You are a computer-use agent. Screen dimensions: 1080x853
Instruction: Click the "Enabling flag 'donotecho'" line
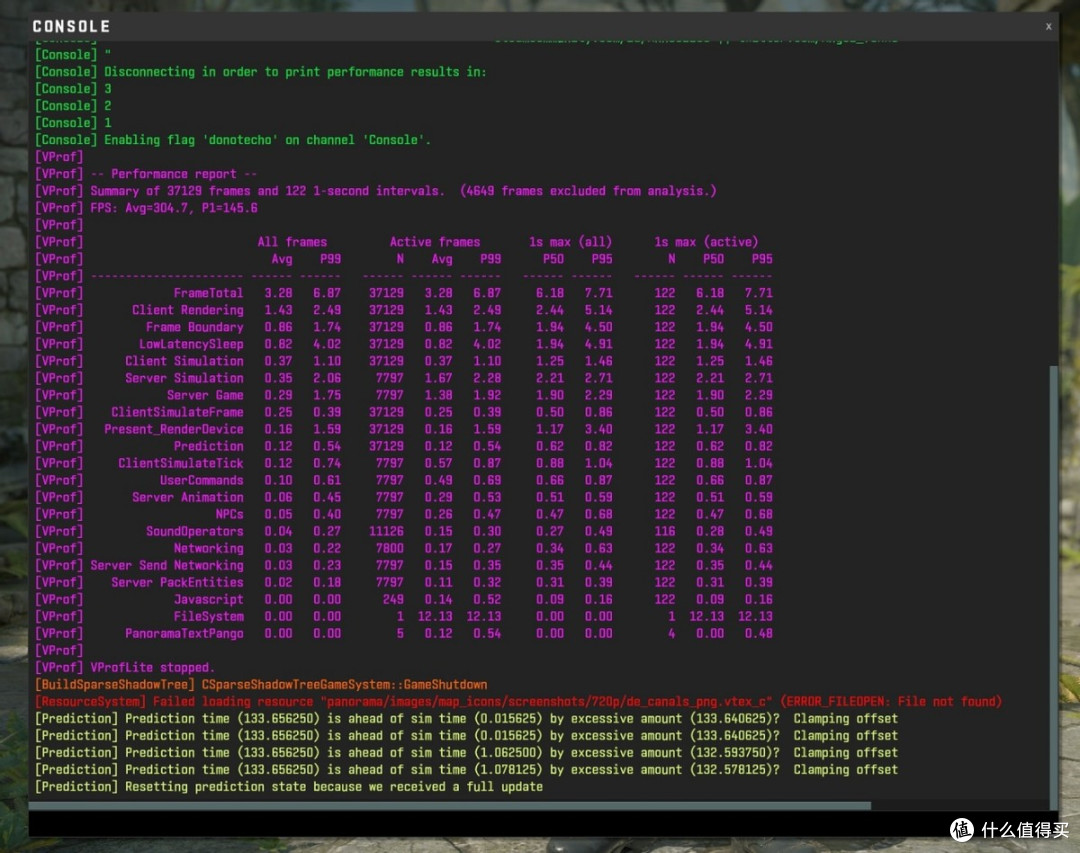pos(233,140)
